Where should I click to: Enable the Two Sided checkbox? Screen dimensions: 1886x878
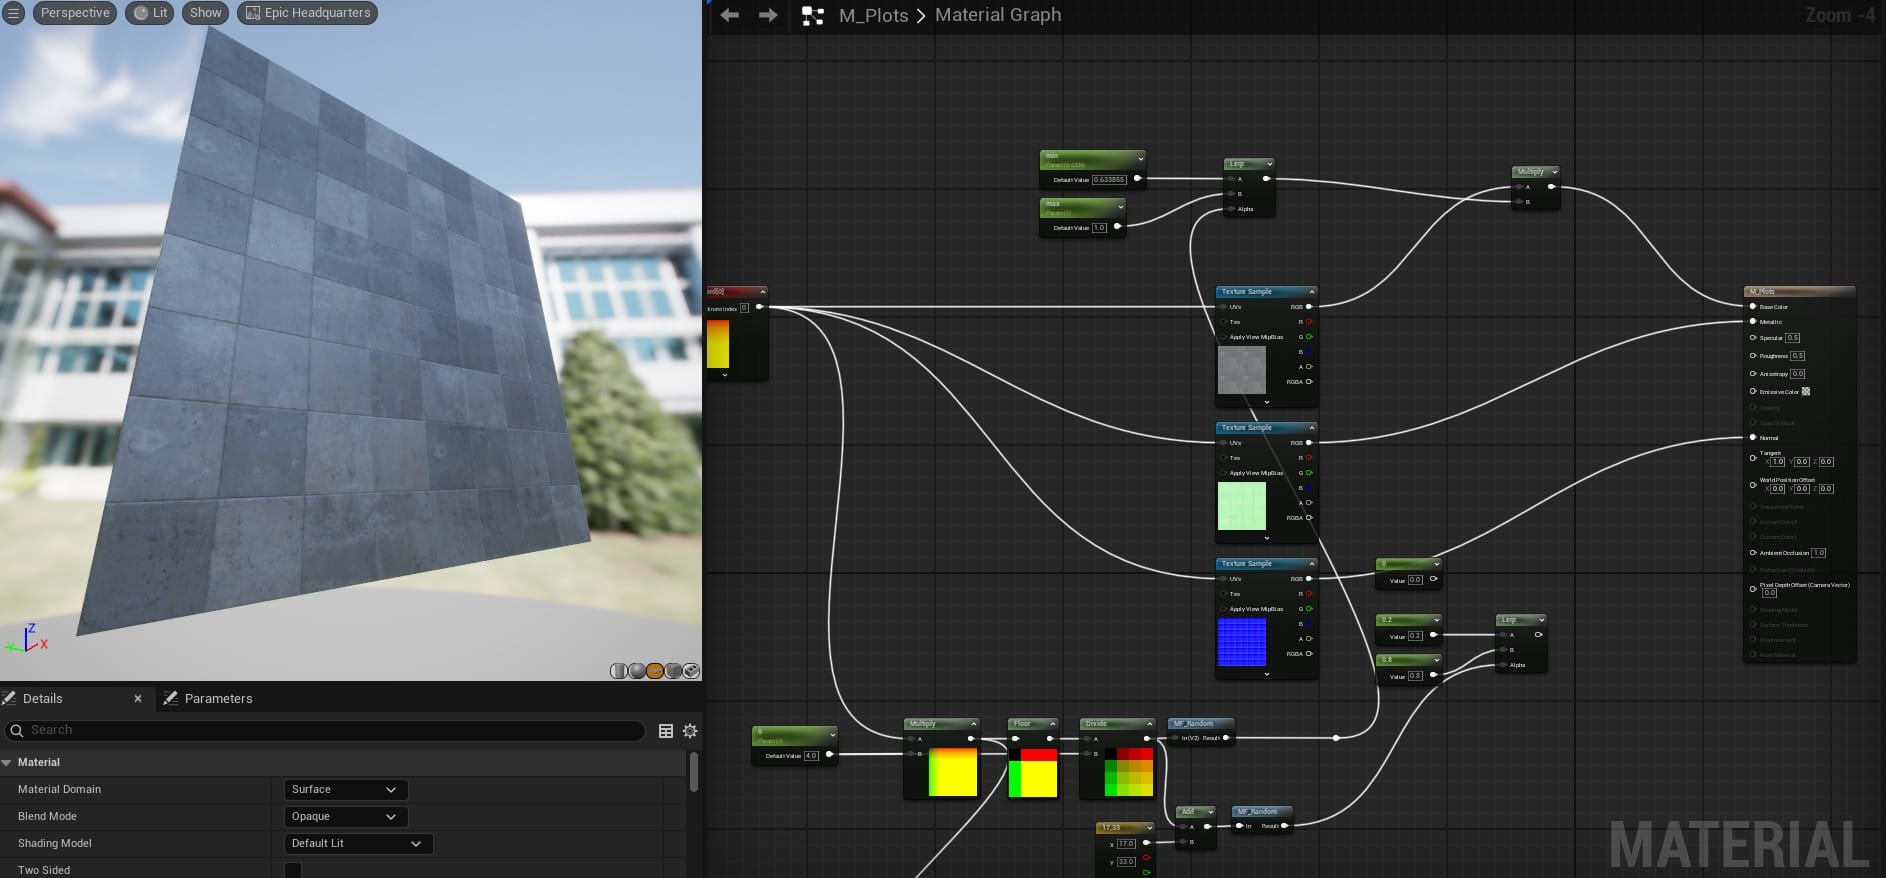[293, 870]
